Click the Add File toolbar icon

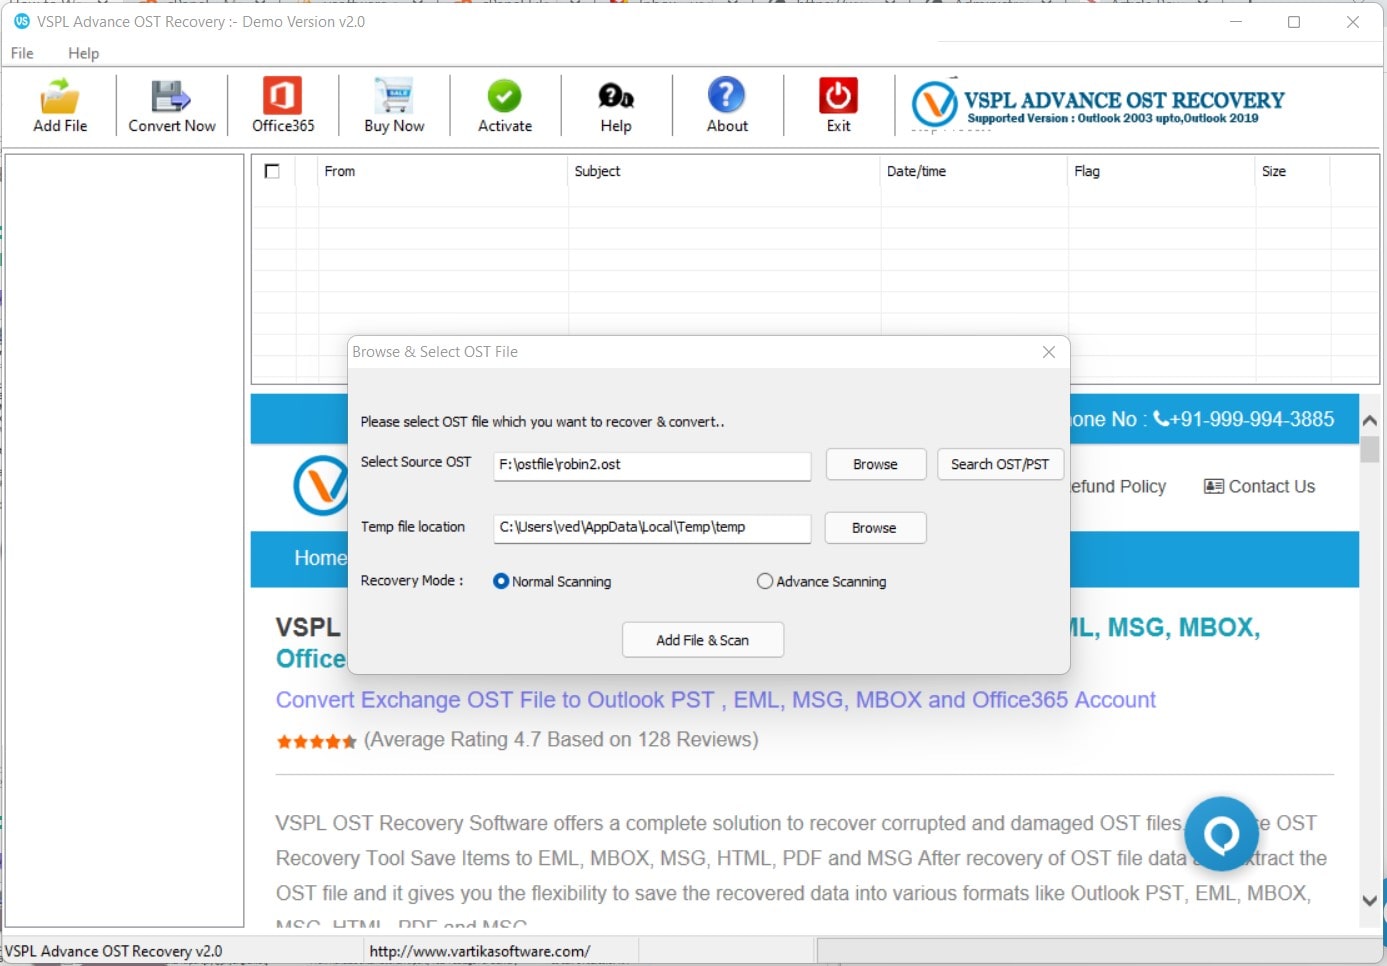click(60, 105)
